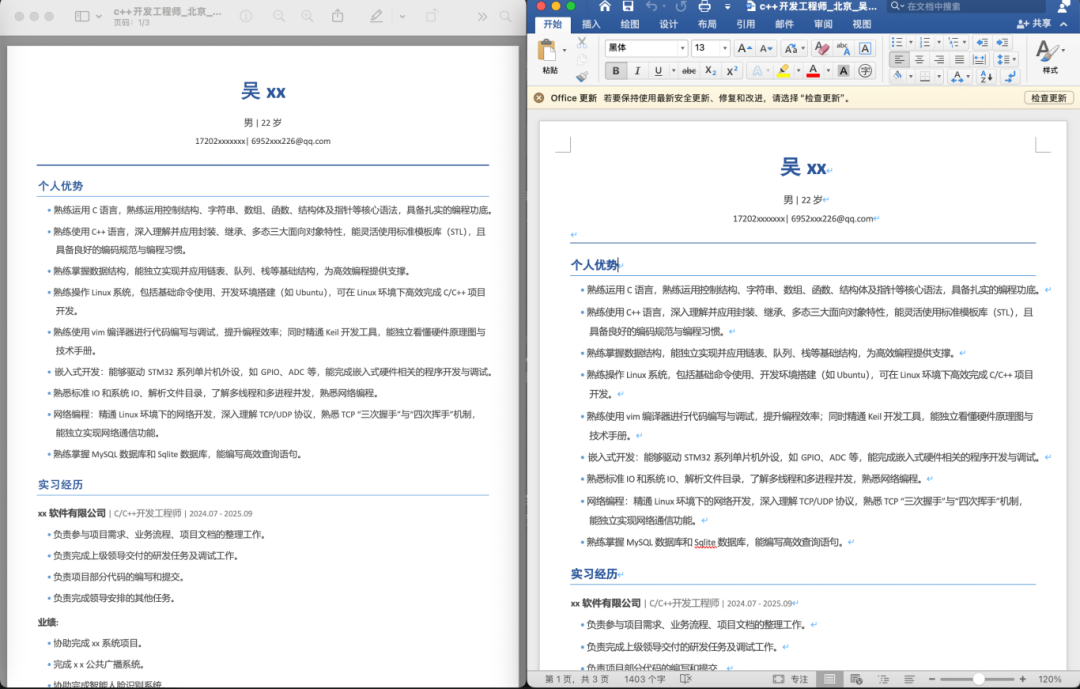Expand the underline style dropdown arrow
1080x689 pixels.
673,70
